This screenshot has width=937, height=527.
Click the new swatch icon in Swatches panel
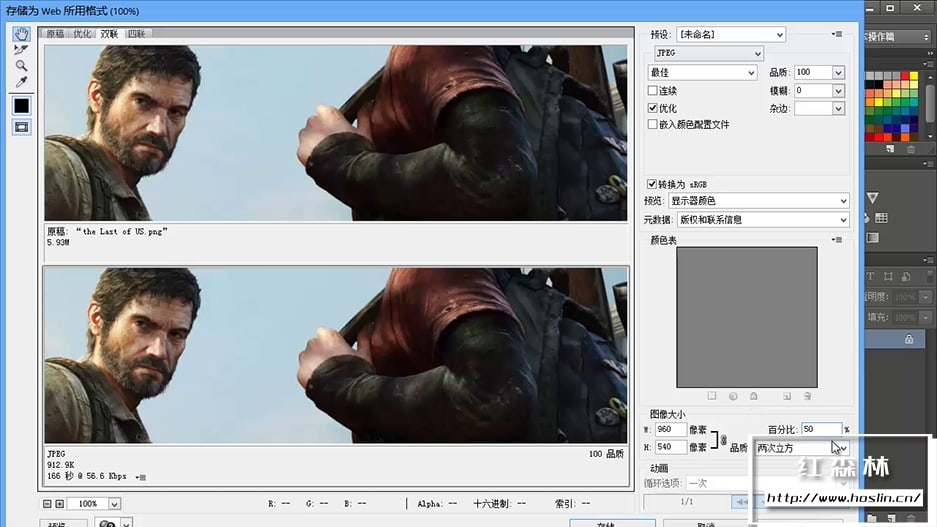[890, 149]
